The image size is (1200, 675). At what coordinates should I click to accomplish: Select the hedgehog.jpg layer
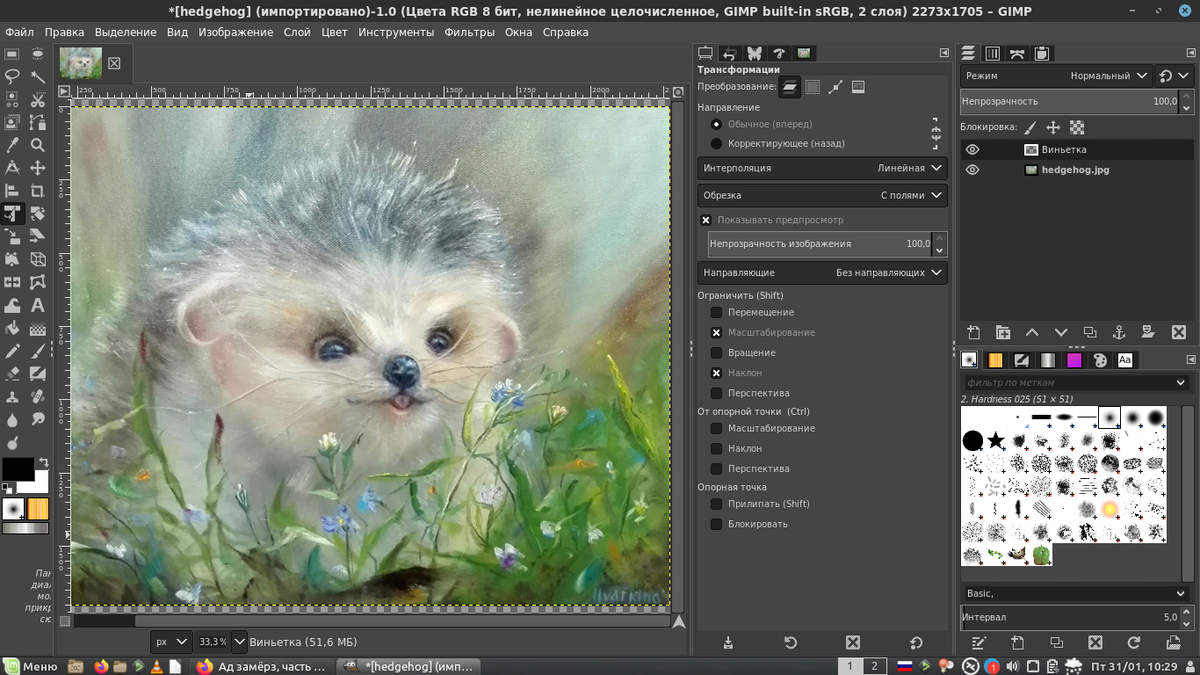1075,170
